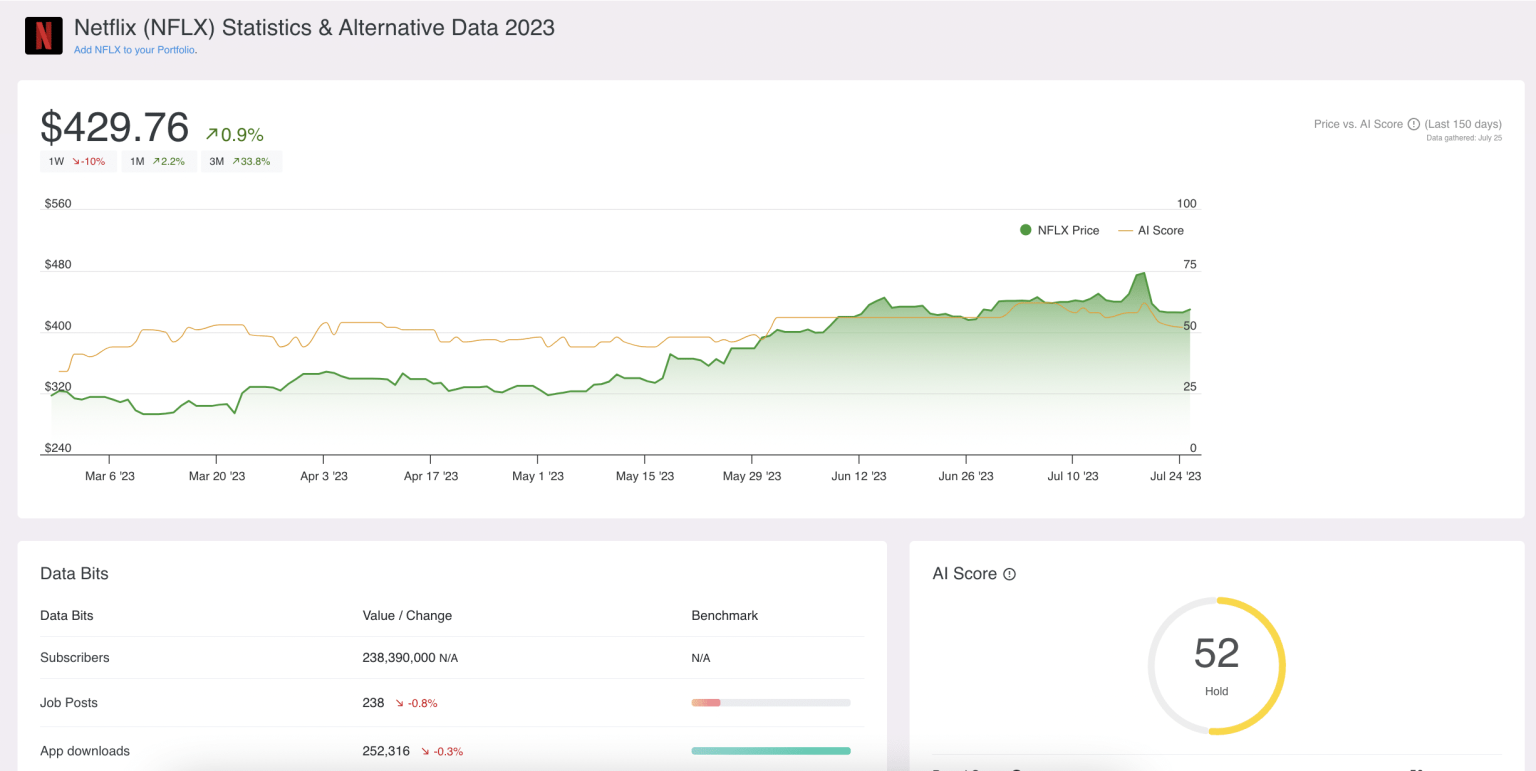Click the green up arrow beside 0.9%
The height and width of the screenshot is (771, 1536).
[x=211, y=134]
